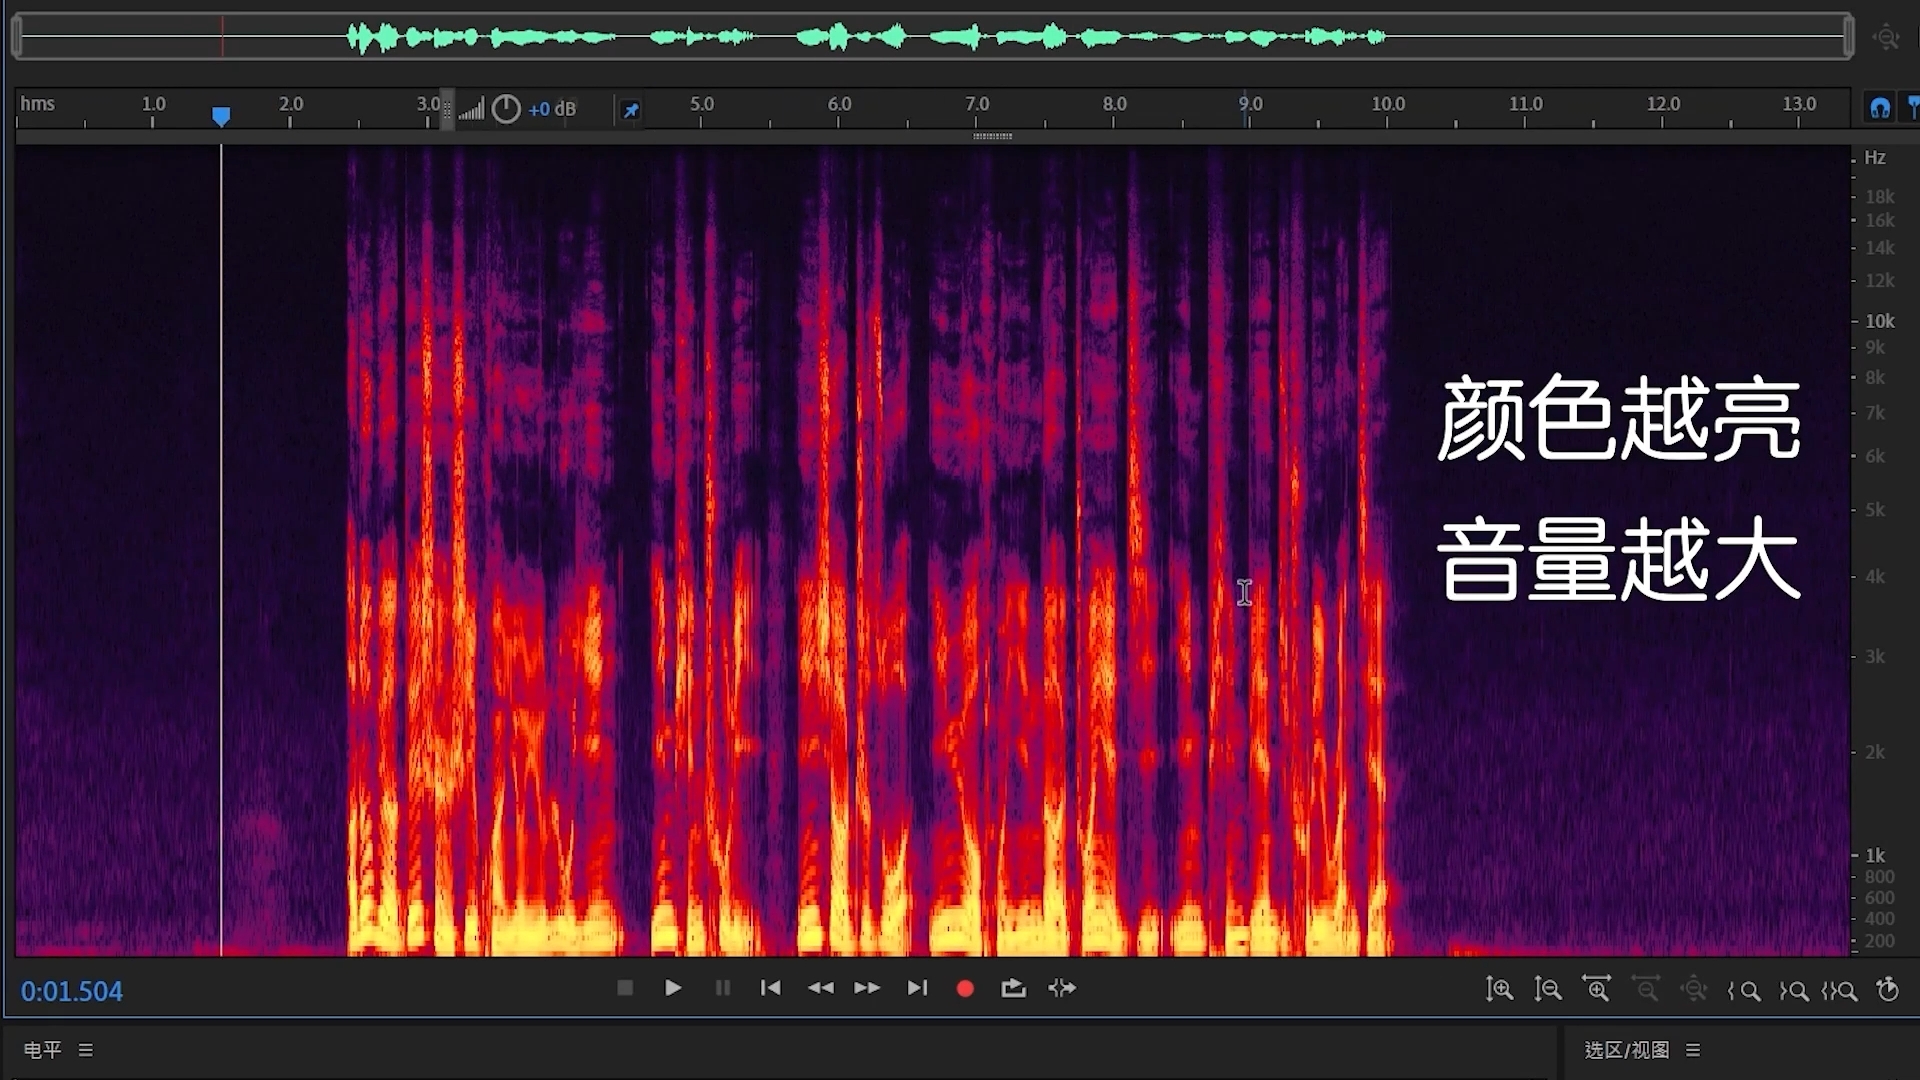
Task: Toggle the pin playhead icon in the ruler
Action: (631, 108)
